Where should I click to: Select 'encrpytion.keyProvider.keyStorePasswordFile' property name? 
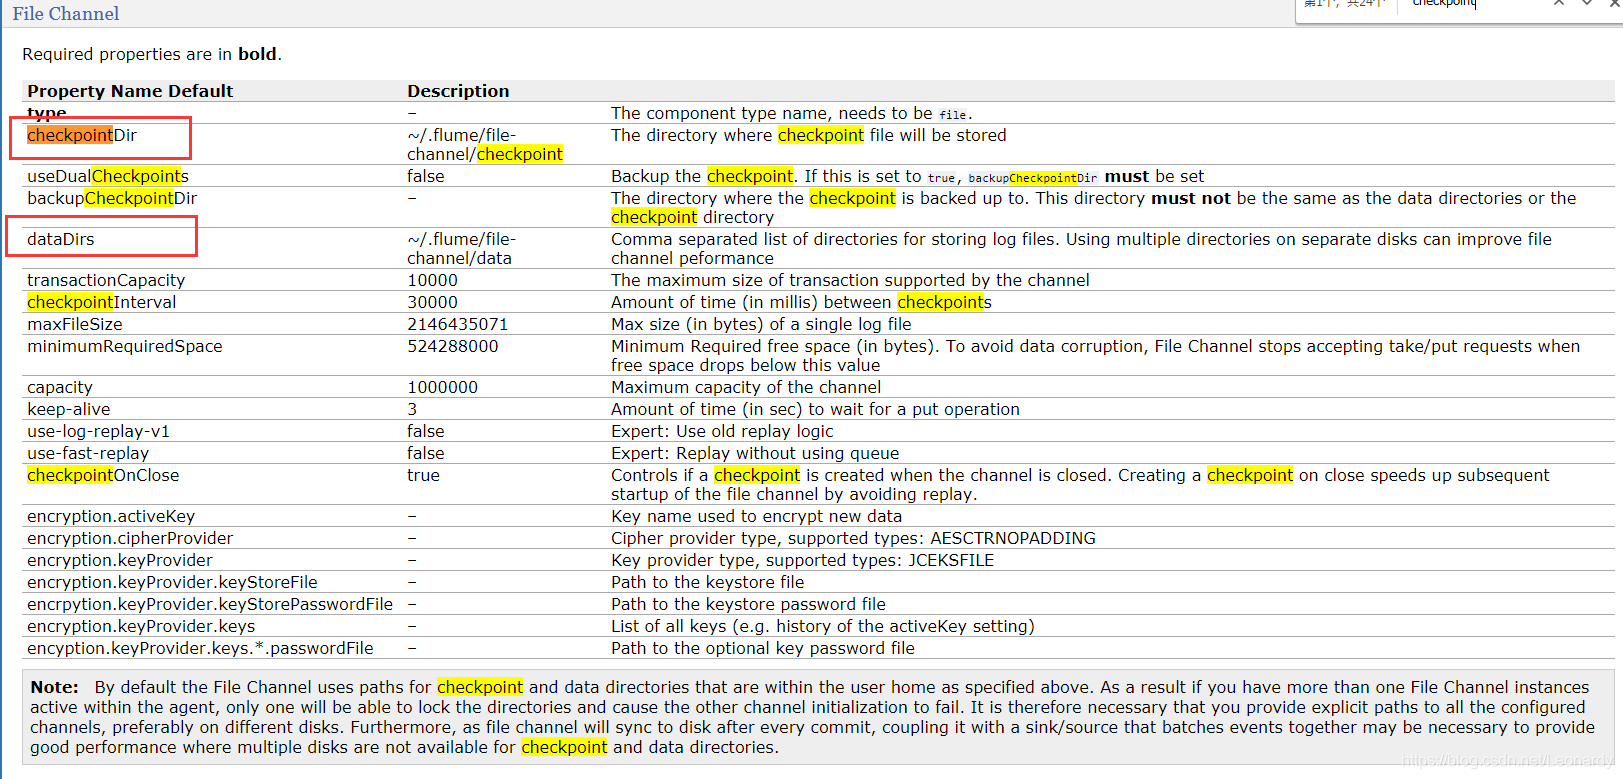click(x=210, y=604)
